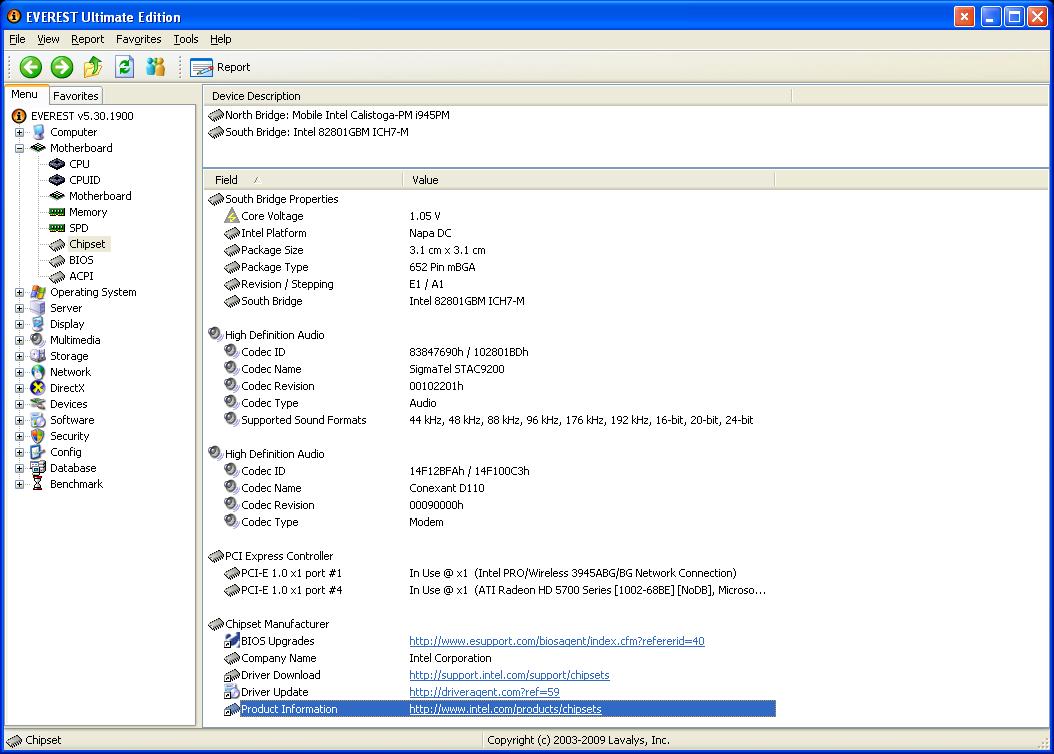Click the Multimedia speaker icon in the tree
The image size is (1054, 754).
38,340
